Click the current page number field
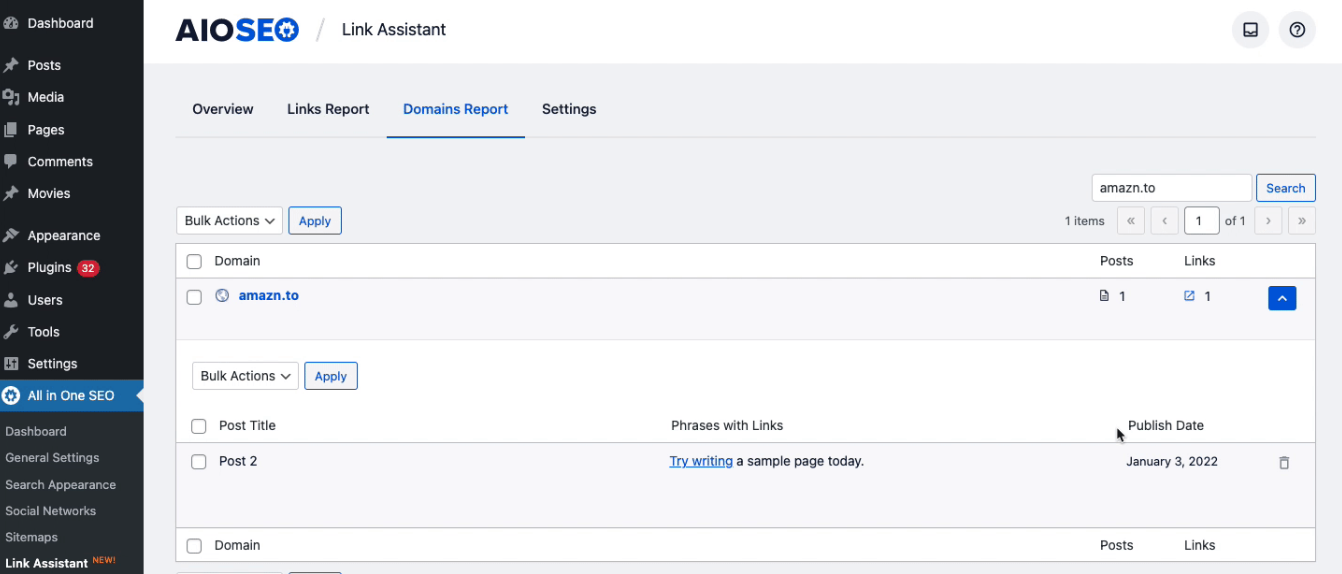This screenshot has height=574, width=1342. coord(1201,221)
